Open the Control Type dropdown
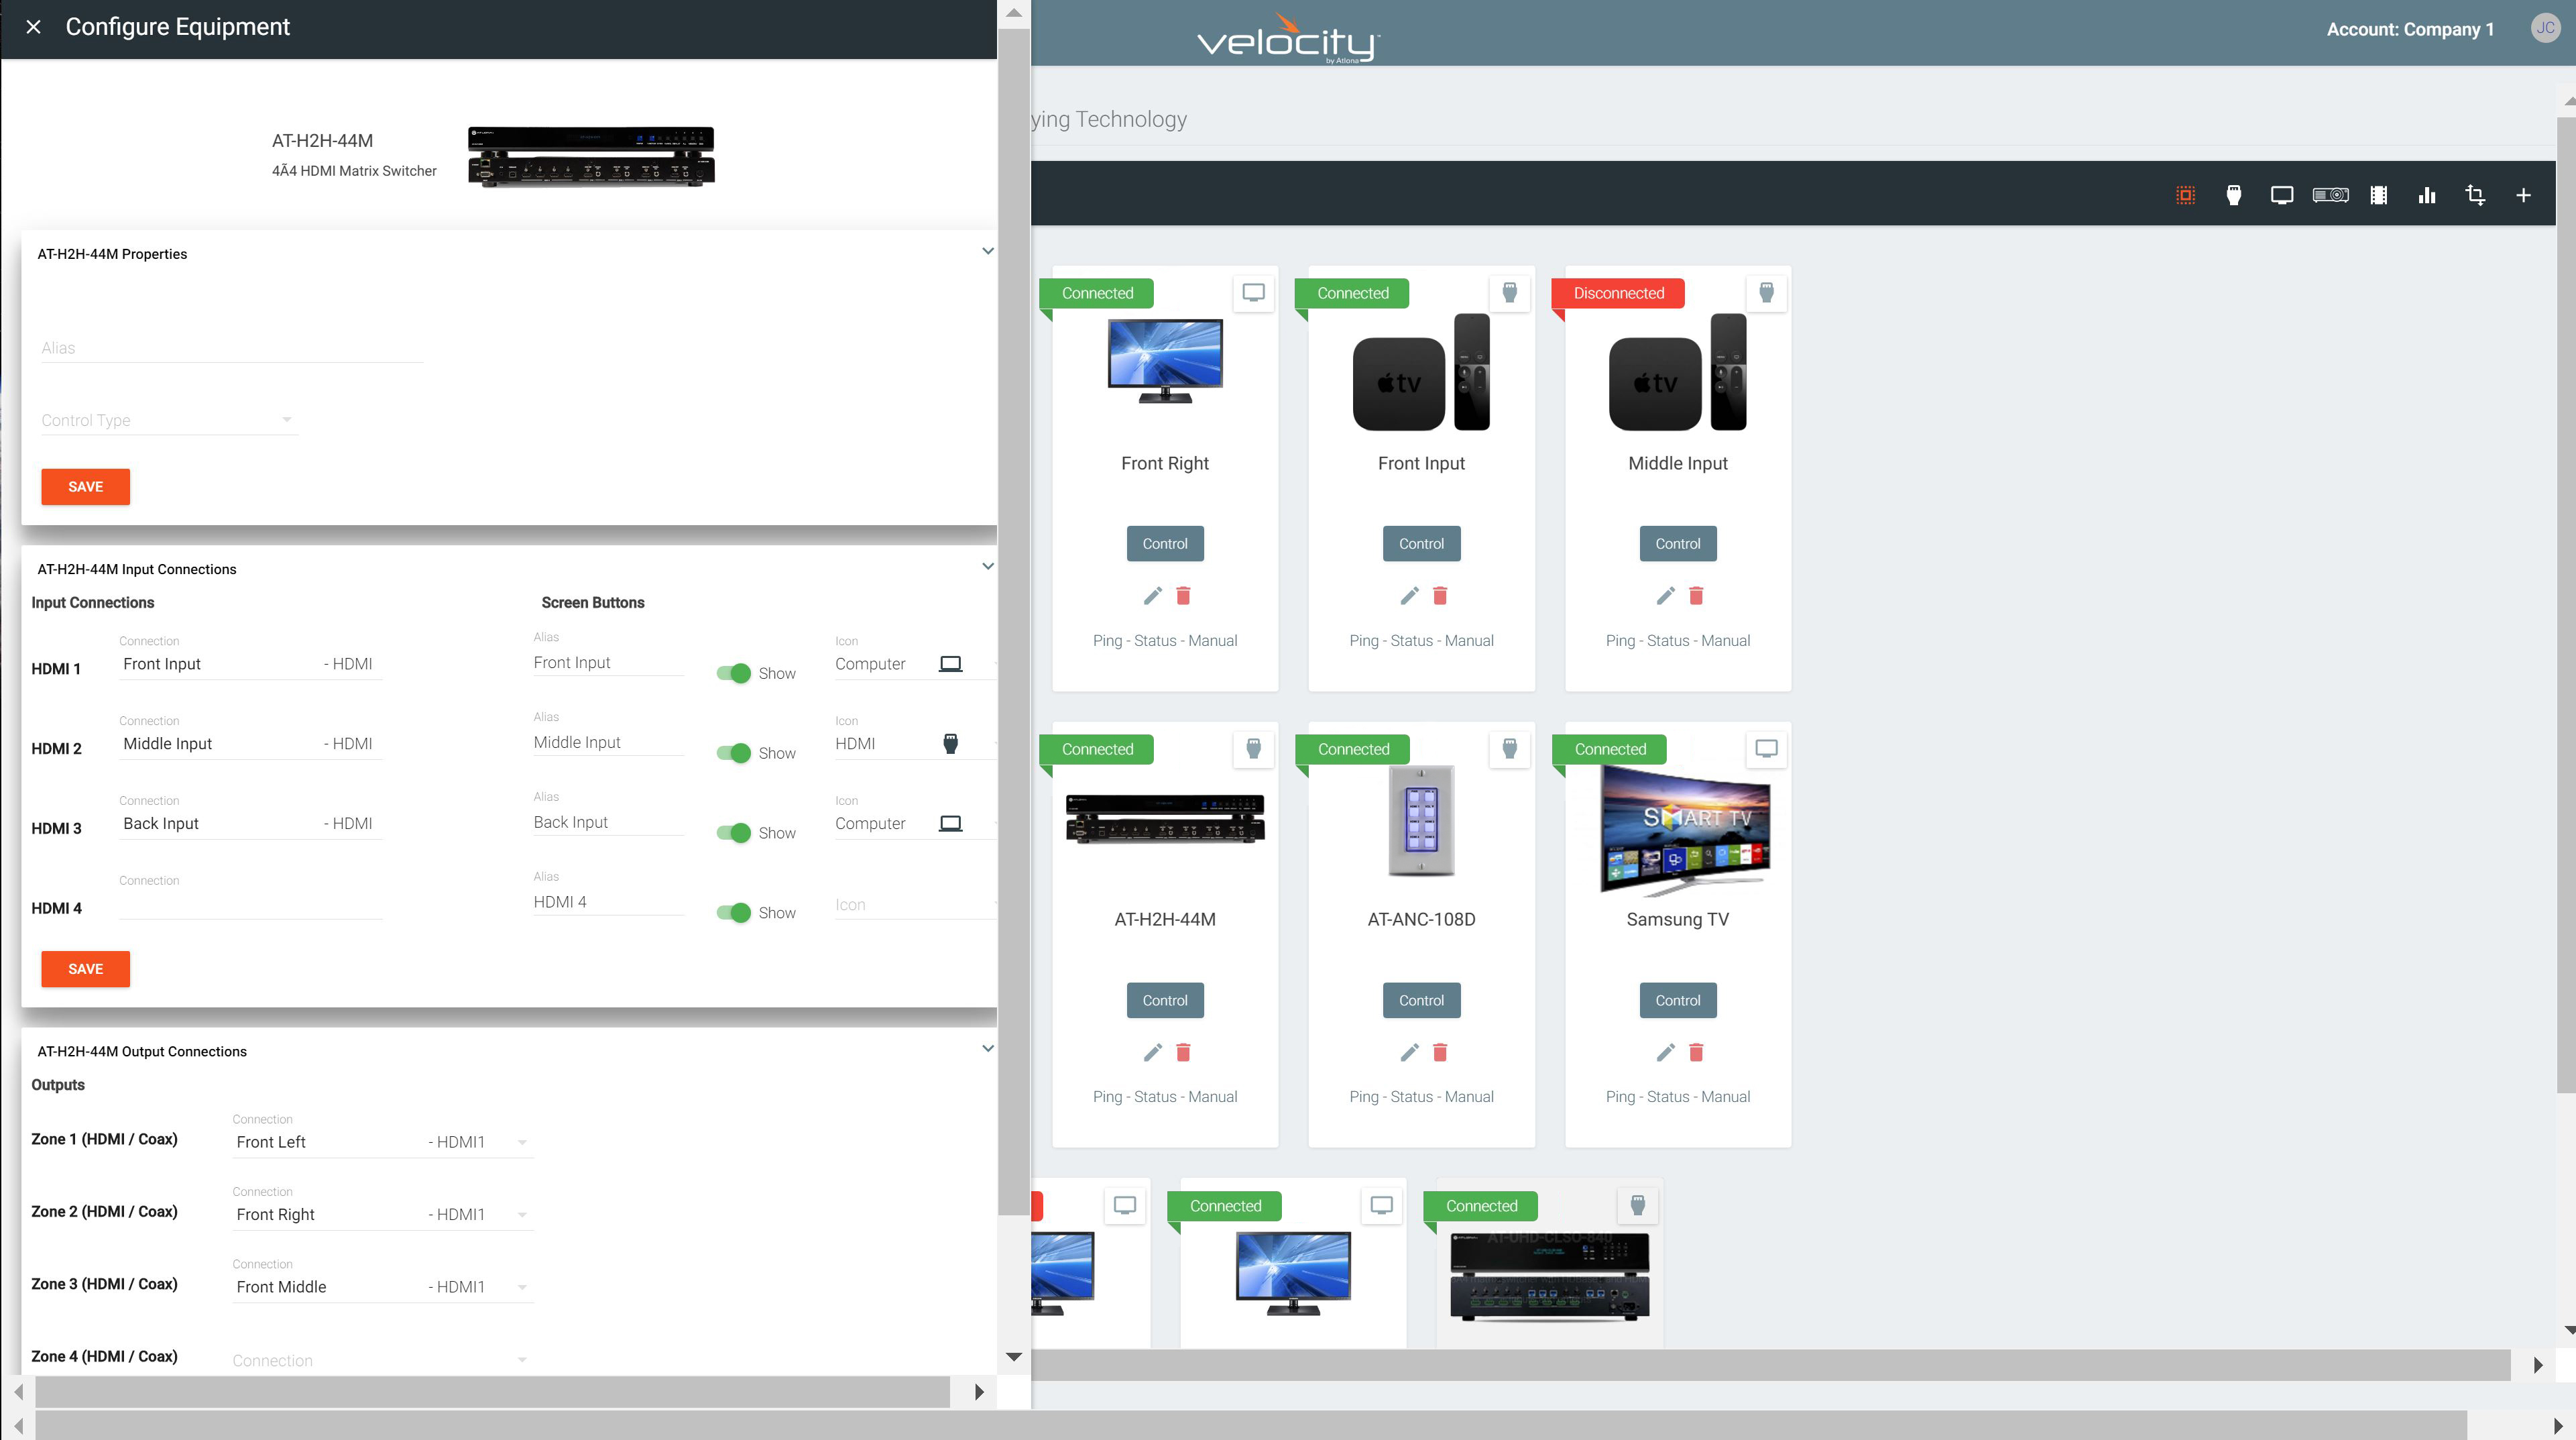 tap(168, 420)
